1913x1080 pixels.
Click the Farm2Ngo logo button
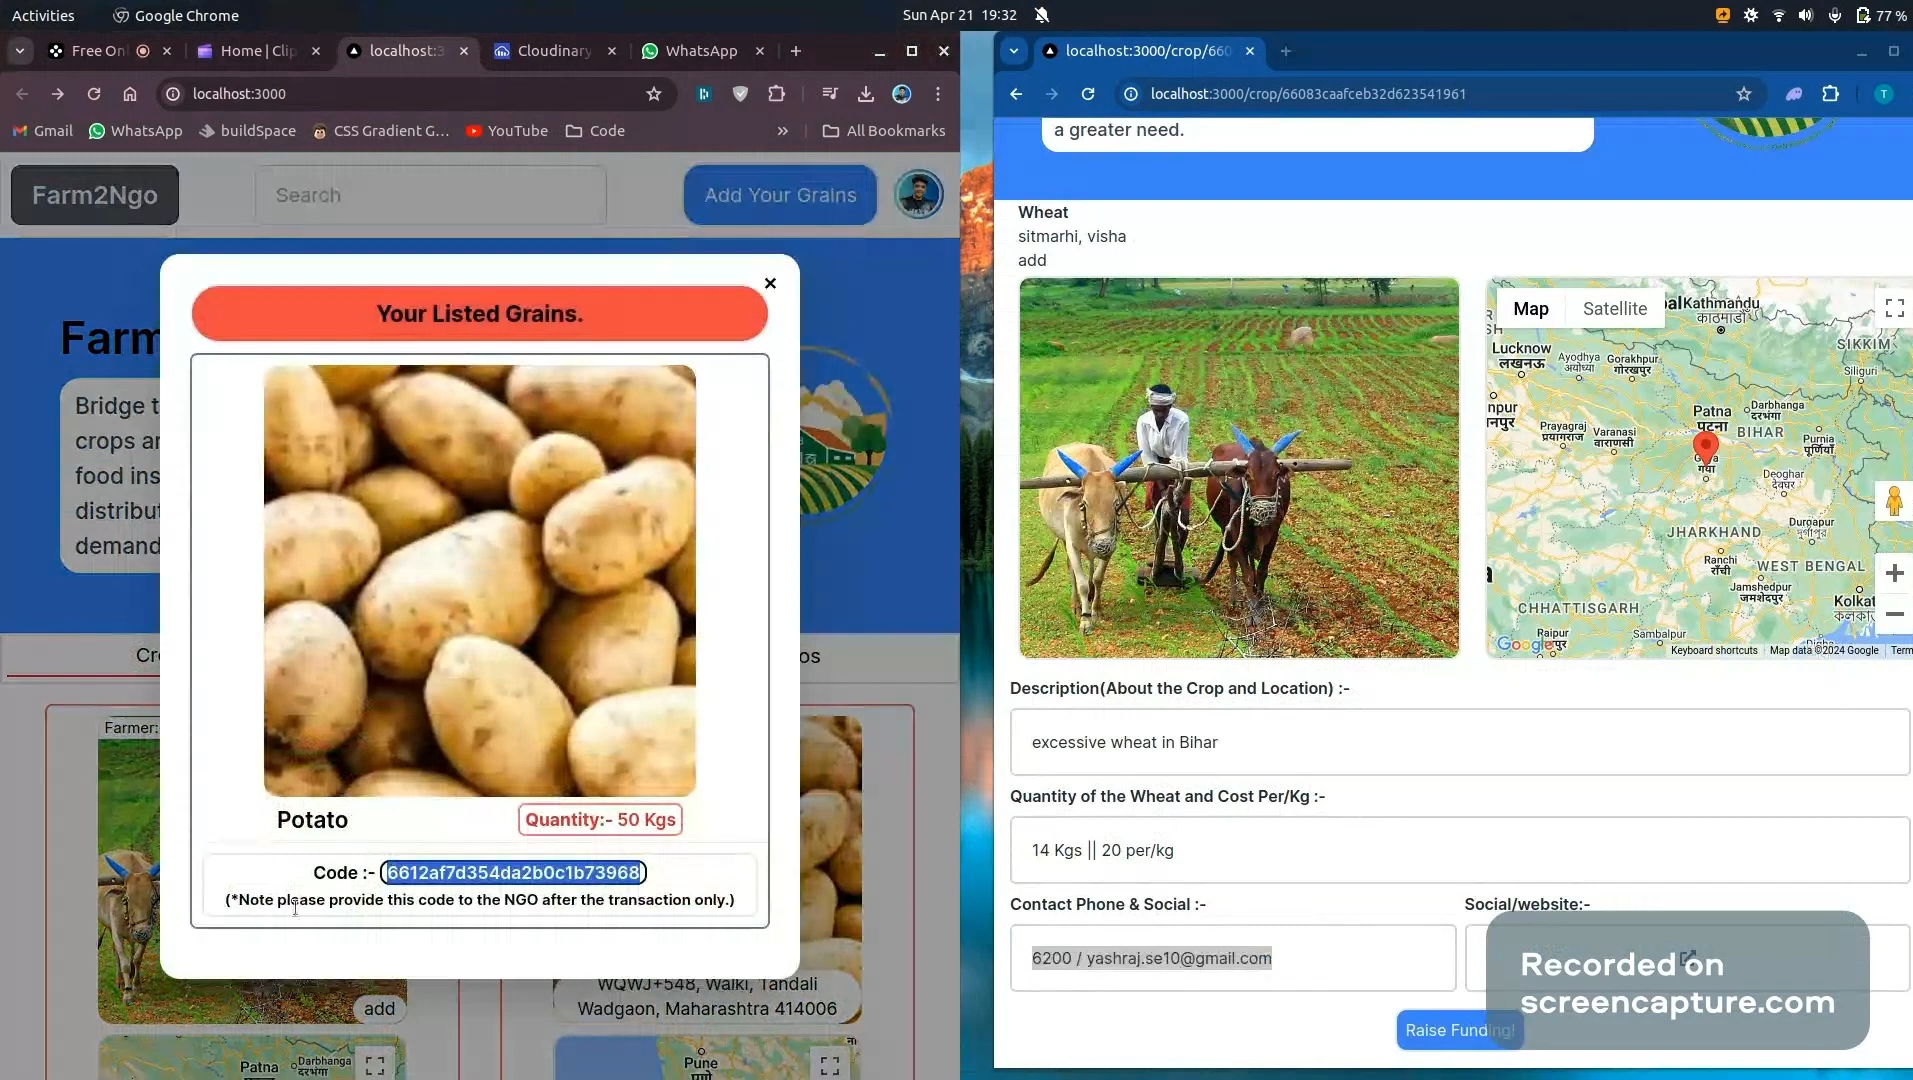(x=95, y=195)
